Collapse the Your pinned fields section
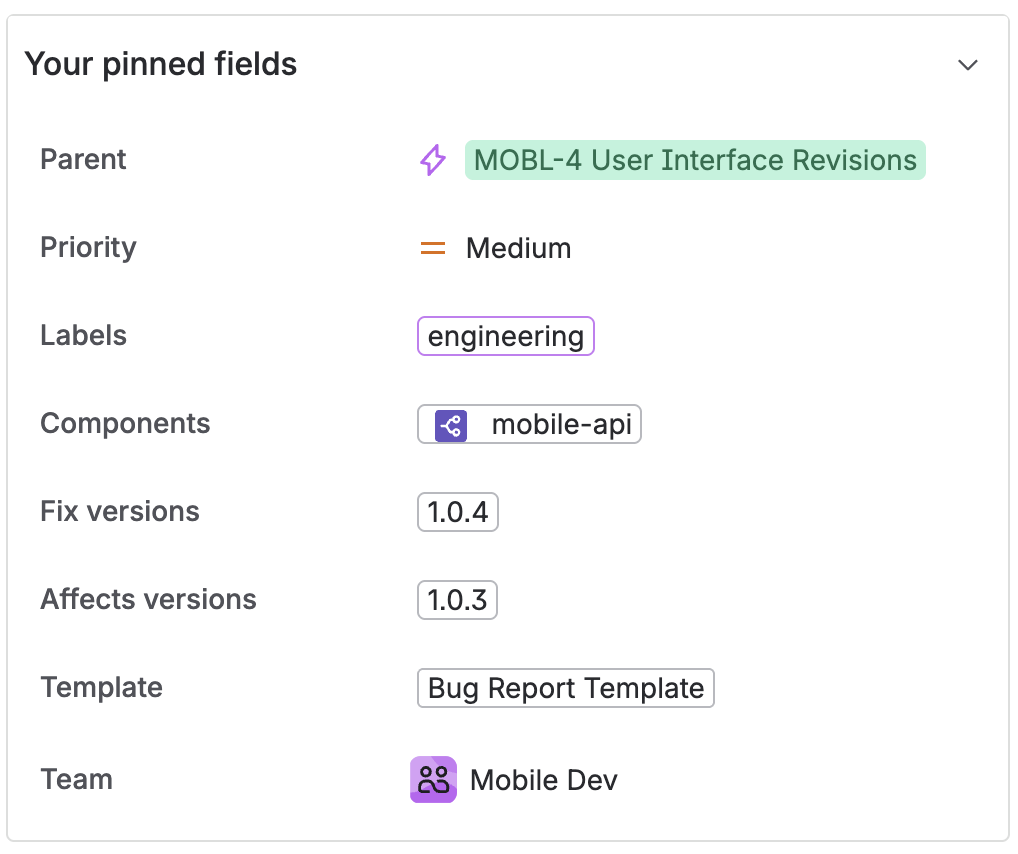Viewport: 1018px width, 854px height. coord(967,65)
